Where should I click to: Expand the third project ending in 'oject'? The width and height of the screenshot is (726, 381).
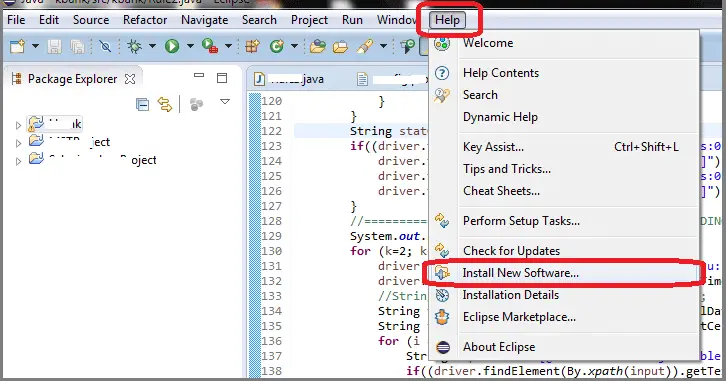[x=18, y=162]
